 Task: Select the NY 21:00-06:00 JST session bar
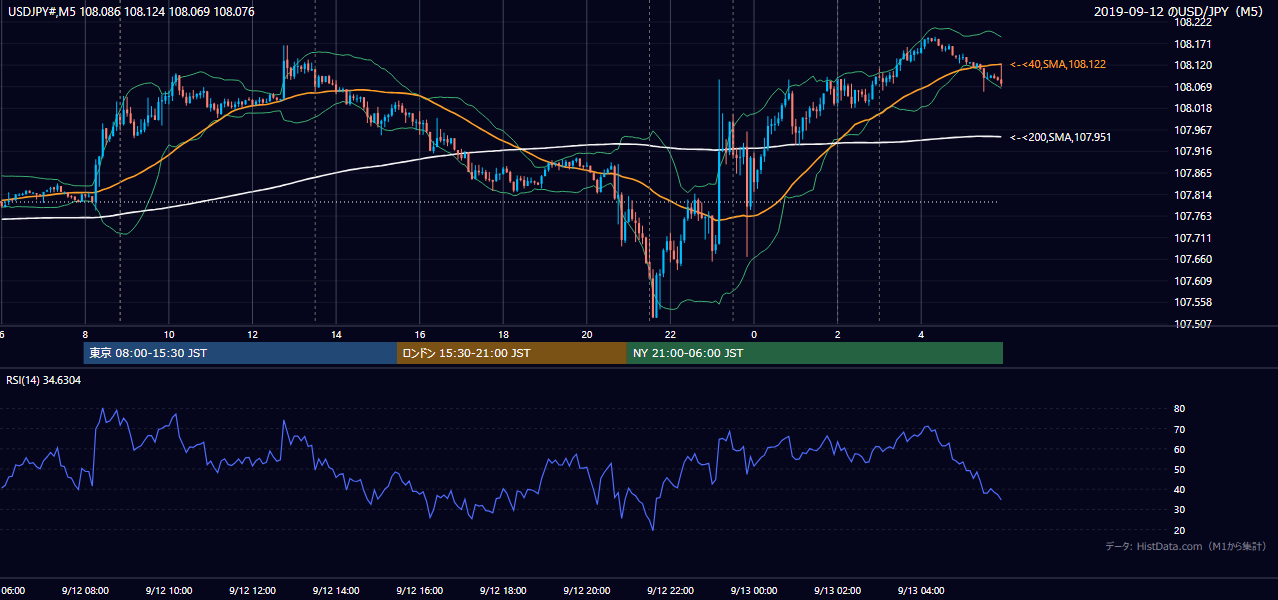click(815, 353)
